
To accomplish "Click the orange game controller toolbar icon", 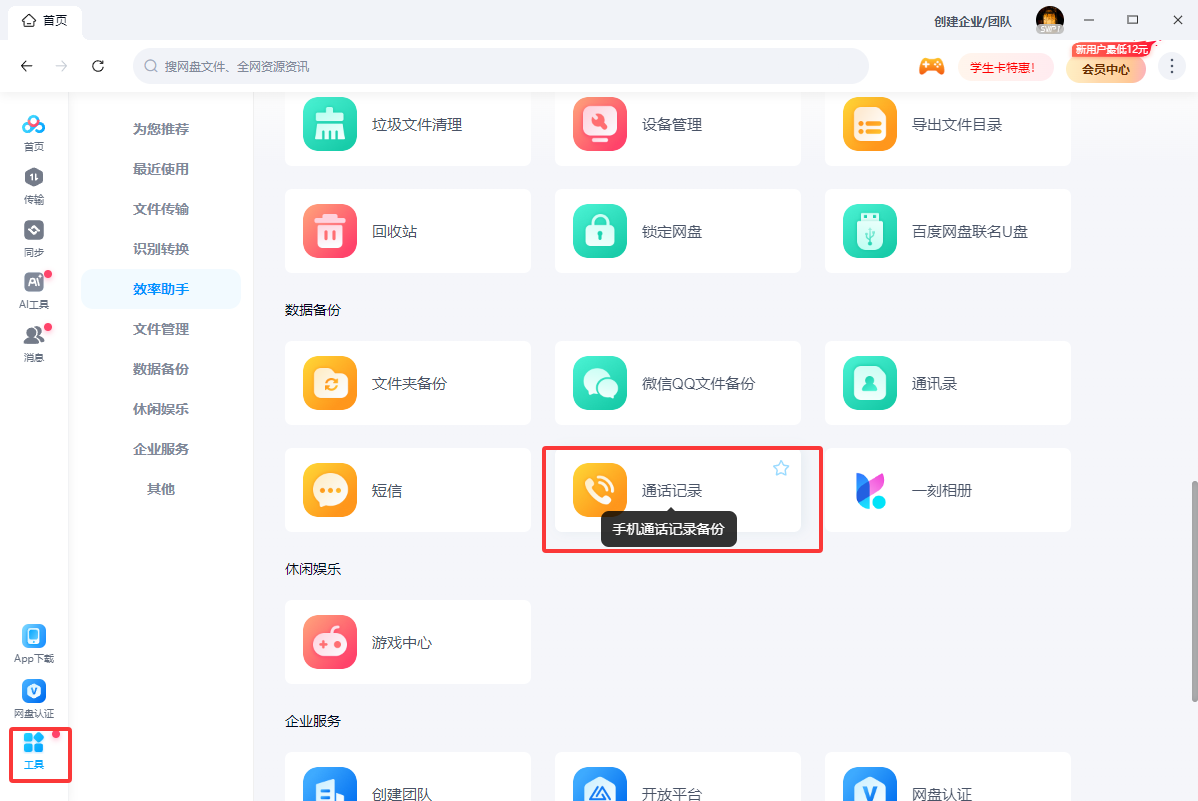I will (x=931, y=67).
